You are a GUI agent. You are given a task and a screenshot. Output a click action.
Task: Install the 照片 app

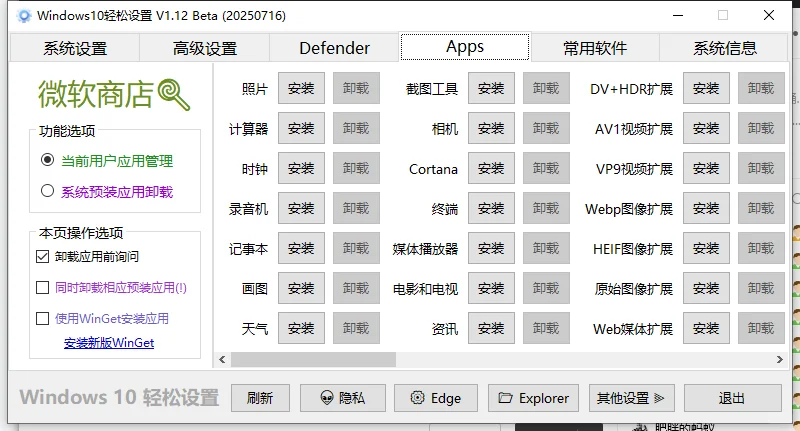click(x=301, y=88)
